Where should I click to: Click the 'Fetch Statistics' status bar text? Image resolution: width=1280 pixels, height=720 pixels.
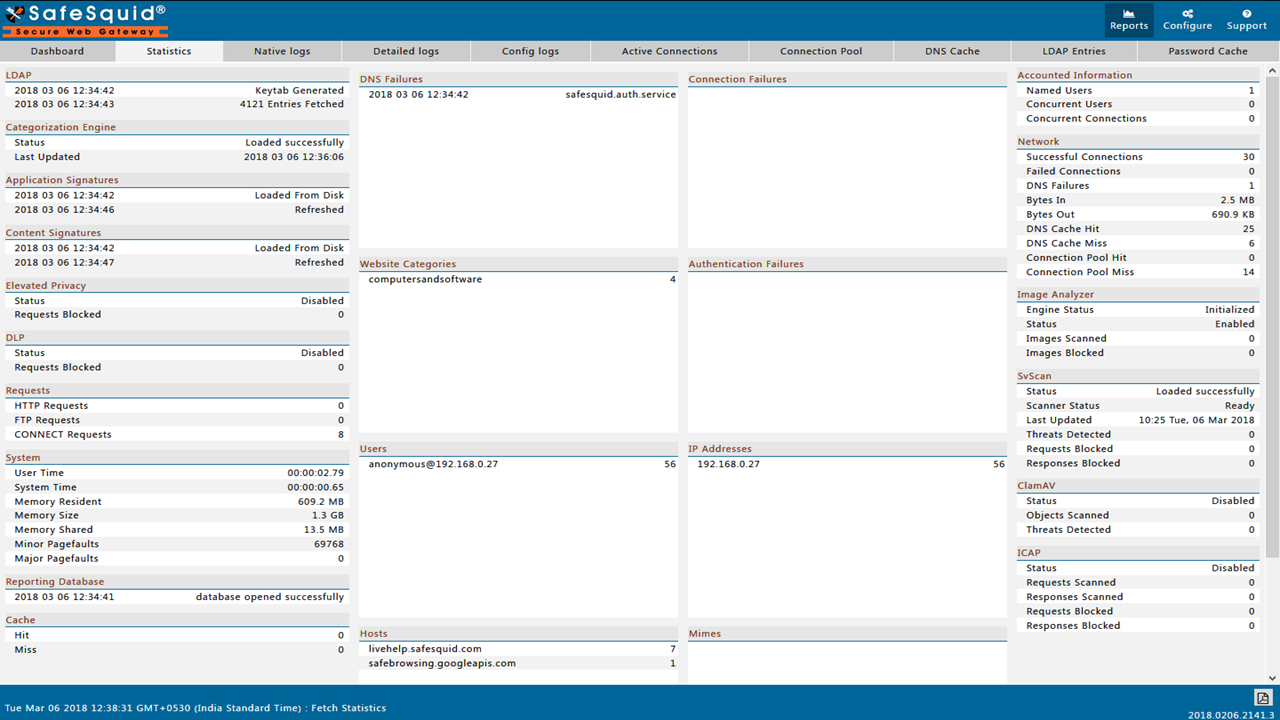coord(348,708)
